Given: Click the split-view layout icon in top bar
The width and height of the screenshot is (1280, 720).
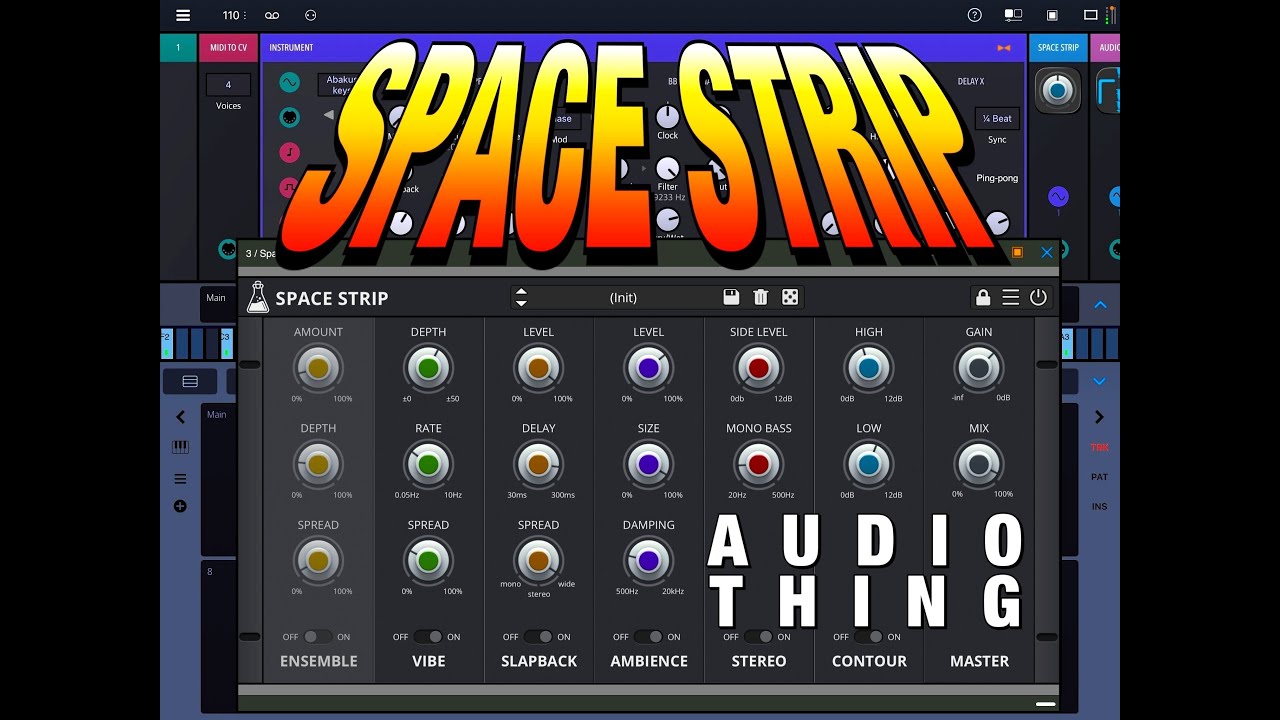Looking at the screenshot, I should click(1013, 15).
